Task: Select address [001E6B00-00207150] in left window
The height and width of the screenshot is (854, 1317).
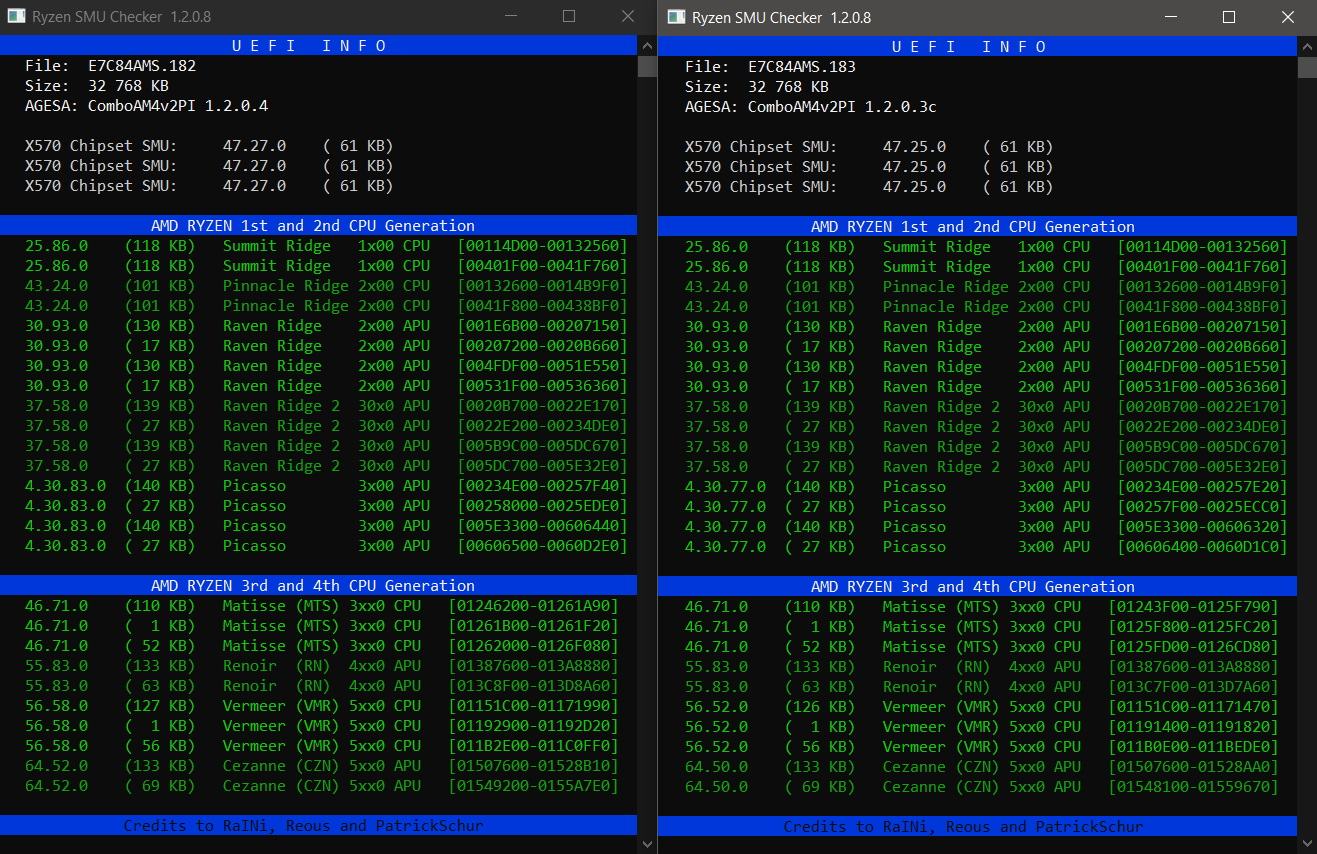Action: coord(543,326)
